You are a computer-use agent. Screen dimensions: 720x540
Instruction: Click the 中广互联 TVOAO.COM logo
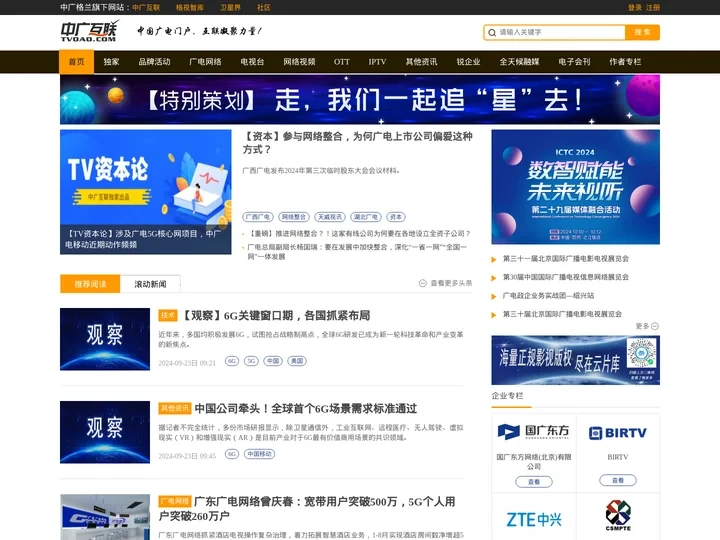90,31
